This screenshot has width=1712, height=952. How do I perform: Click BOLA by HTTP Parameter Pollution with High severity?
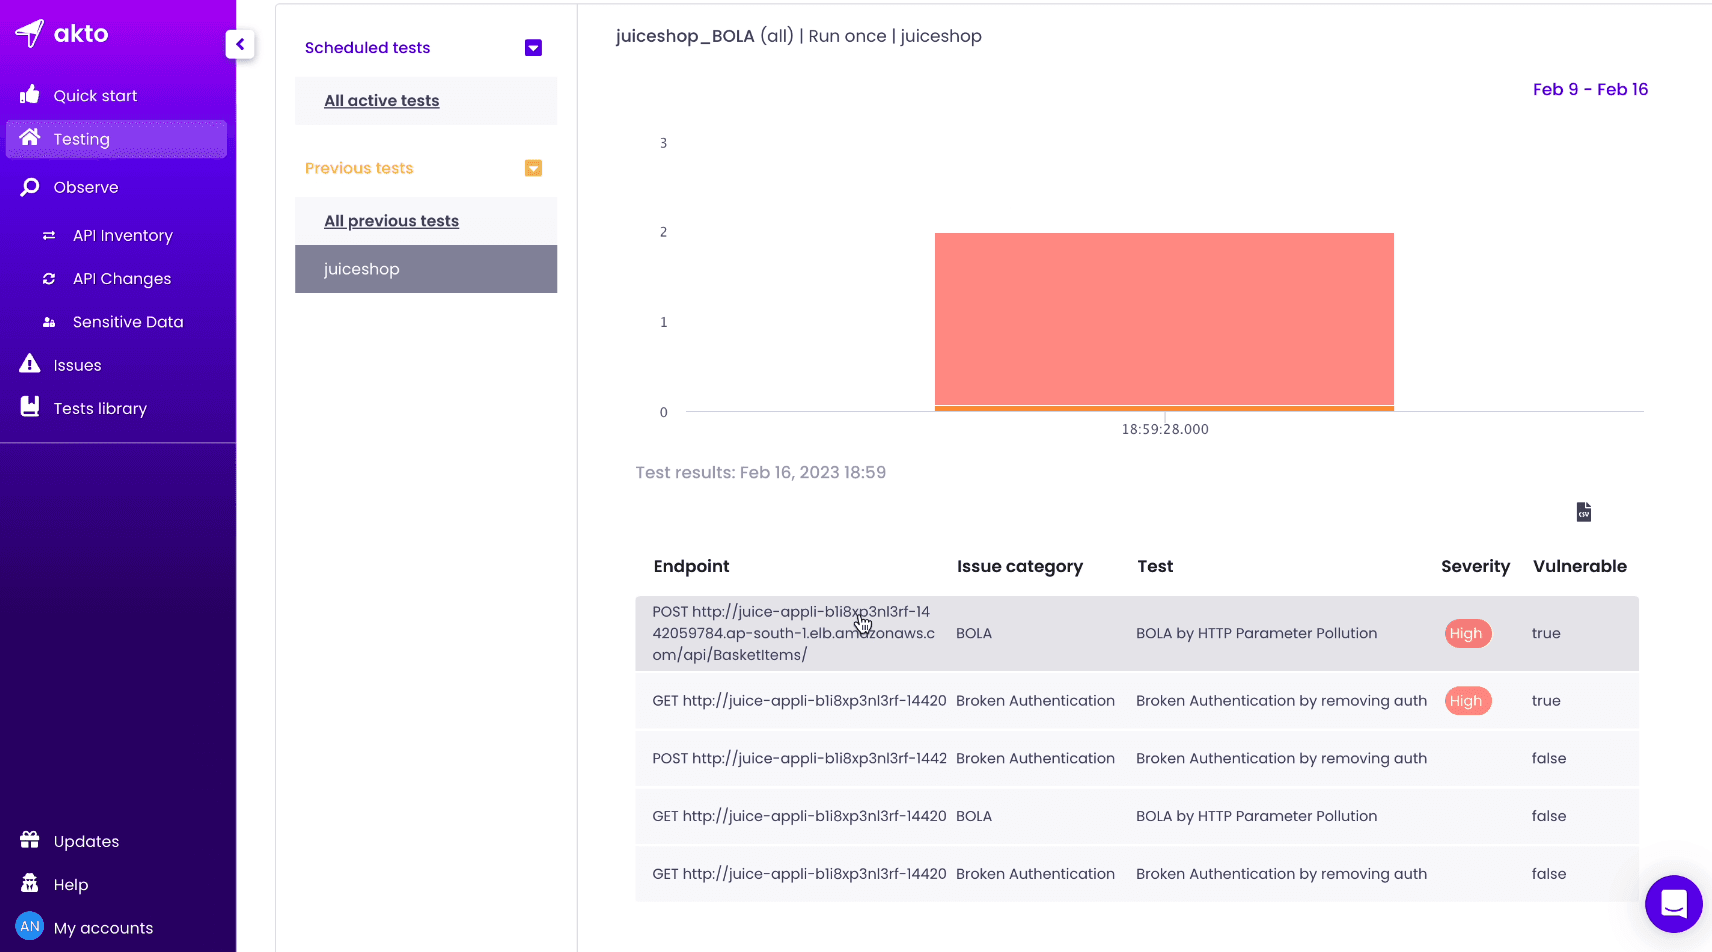coord(1256,633)
